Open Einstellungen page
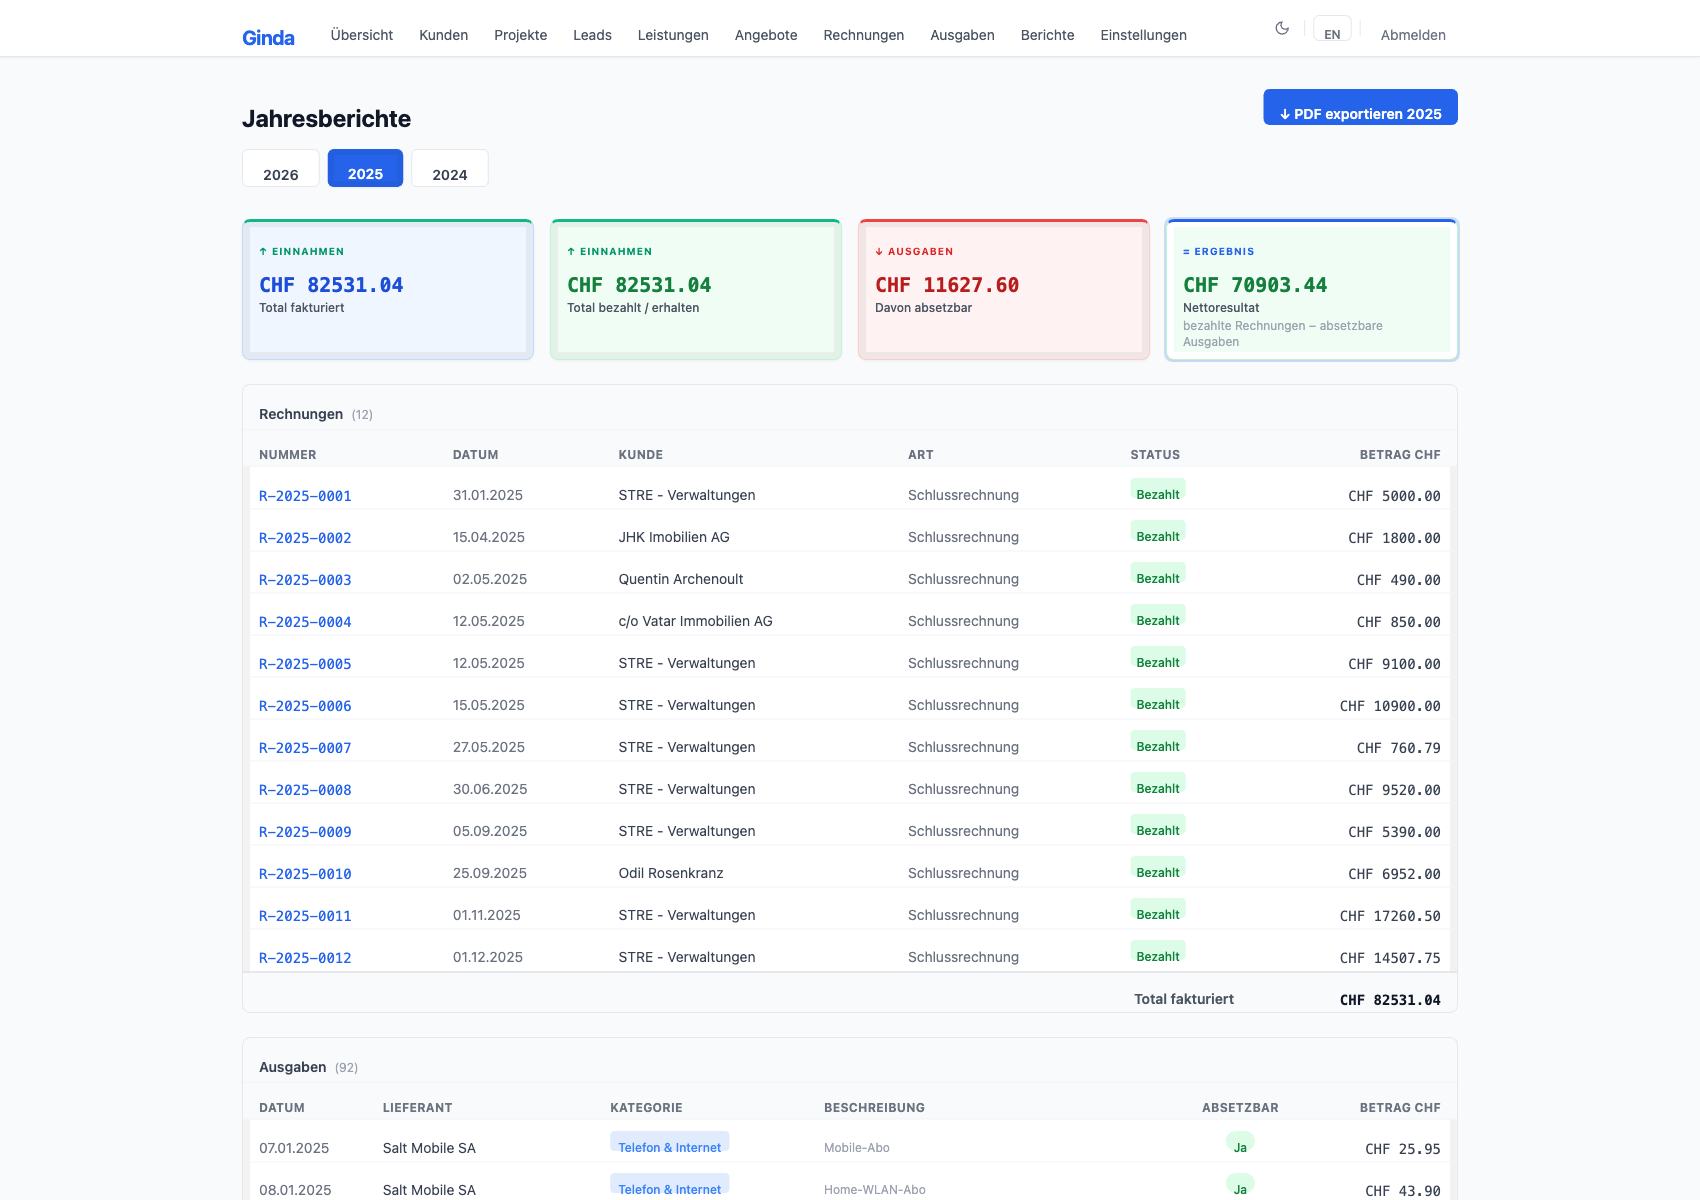Screen dimensions: 1700x1200 click(1143, 35)
